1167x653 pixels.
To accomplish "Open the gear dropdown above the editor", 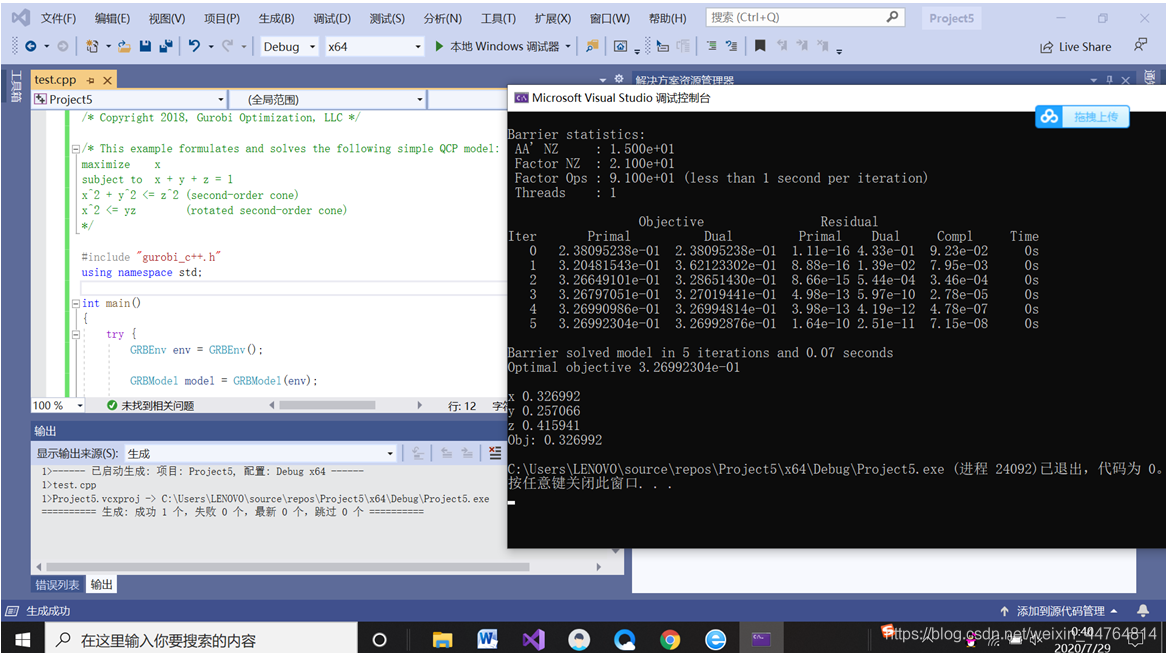I will (618, 79).
